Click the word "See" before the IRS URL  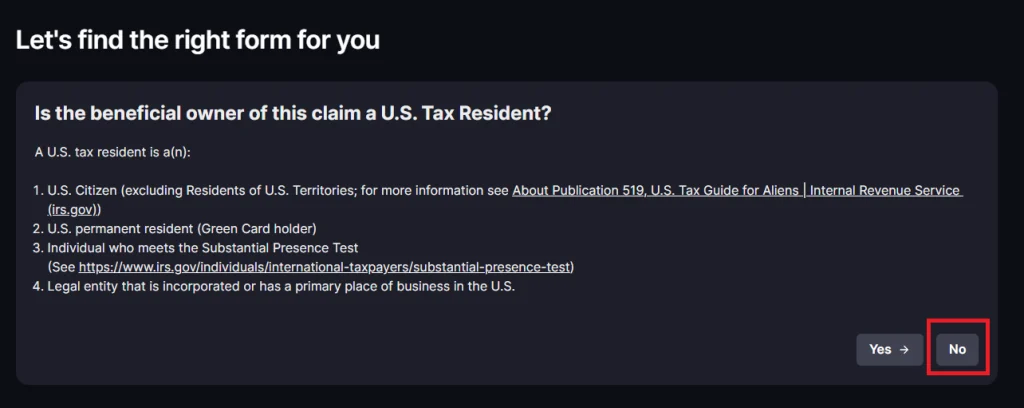(63, 267)
